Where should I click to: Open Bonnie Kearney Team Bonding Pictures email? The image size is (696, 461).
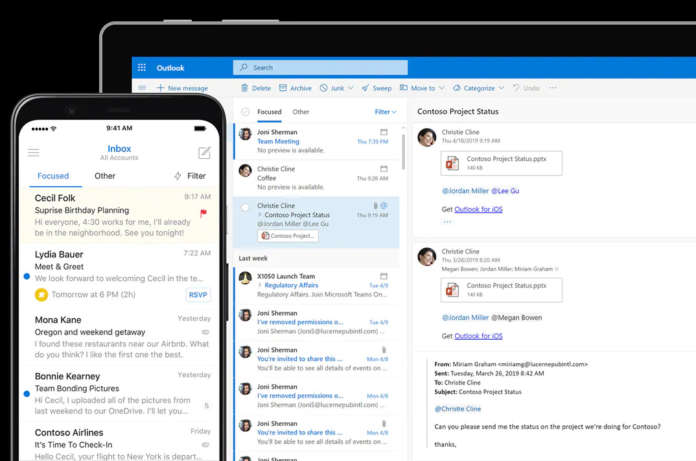click(x=119, y=393)
